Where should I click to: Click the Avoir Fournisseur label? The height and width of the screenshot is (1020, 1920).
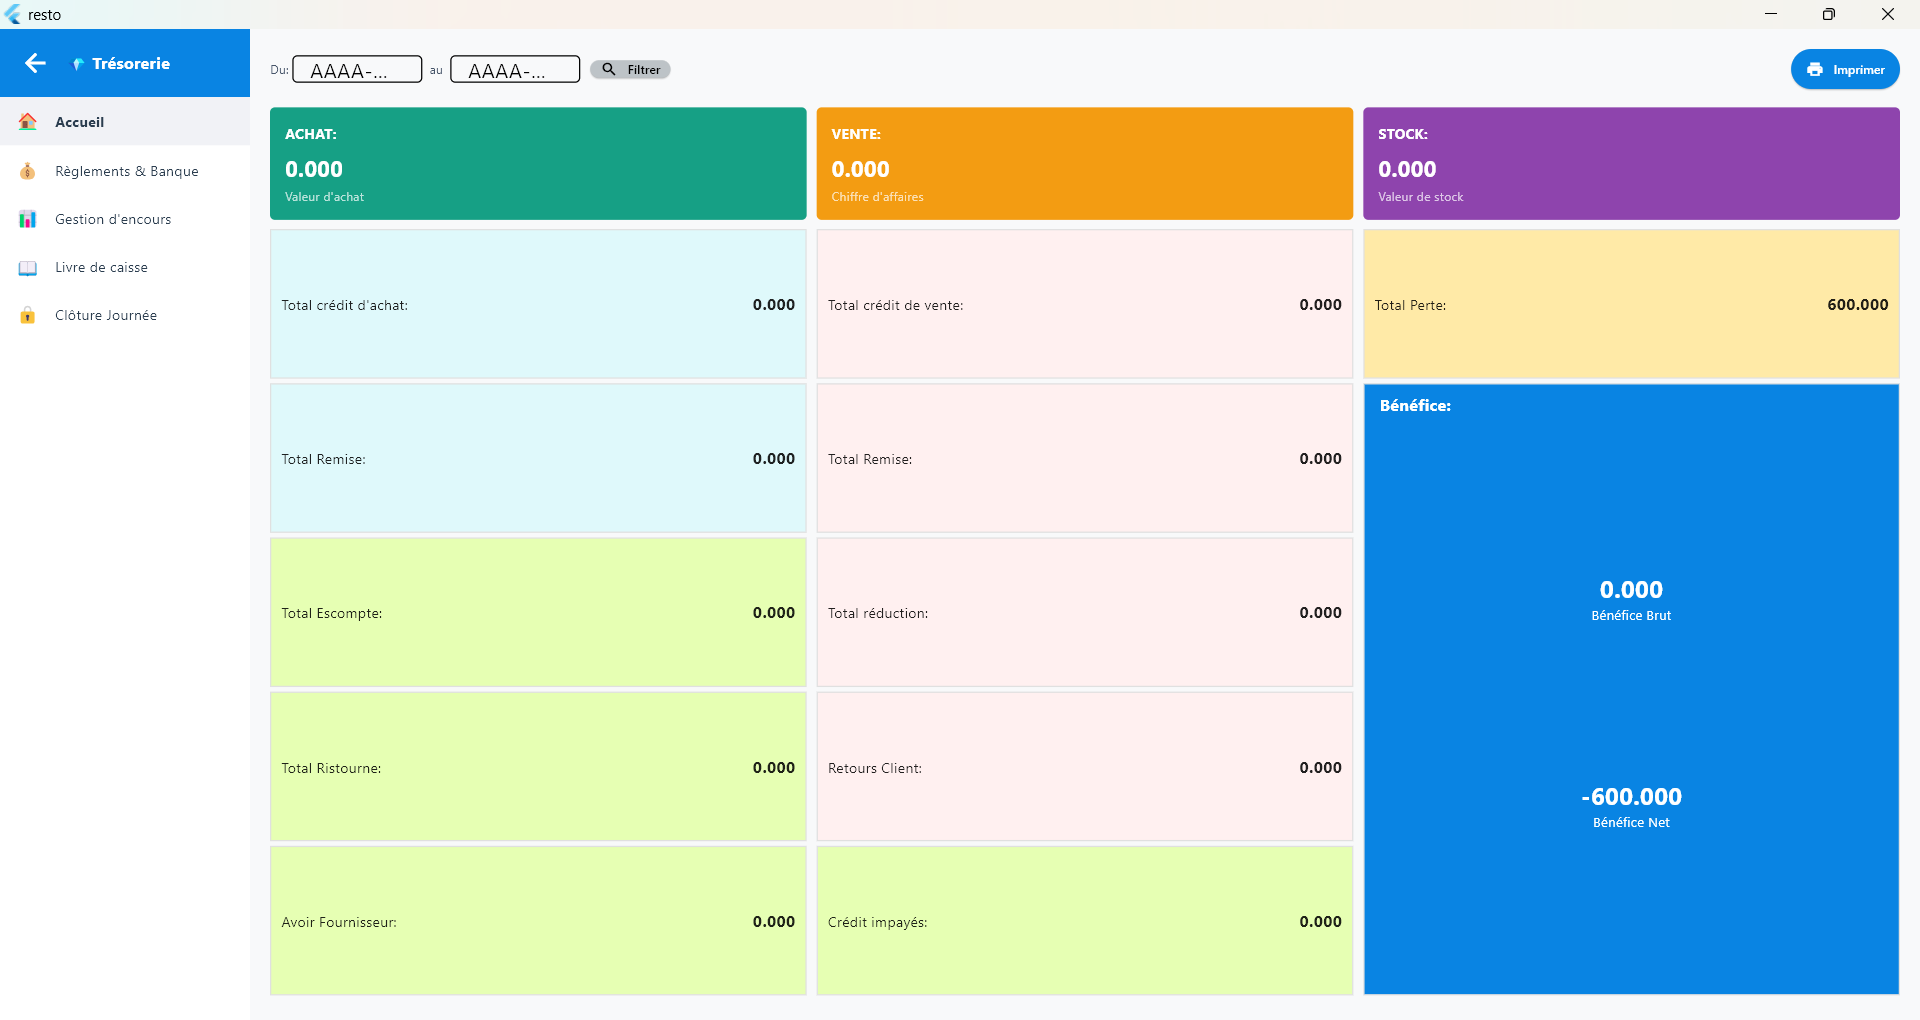[339, 922]
